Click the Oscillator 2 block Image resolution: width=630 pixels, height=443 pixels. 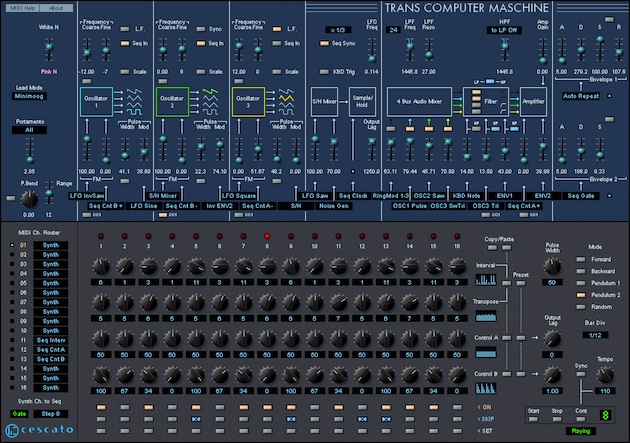tap(172, 102)
